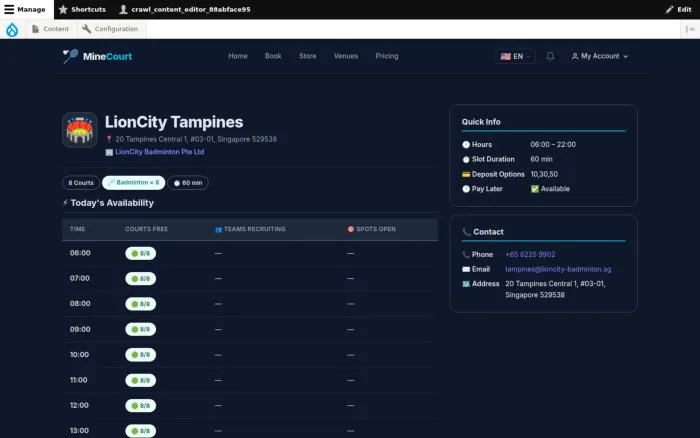The width and height of the screenshot is (700, 438).
Task: Click the 8/8 badge for 10:00
Action: point(141,355)
